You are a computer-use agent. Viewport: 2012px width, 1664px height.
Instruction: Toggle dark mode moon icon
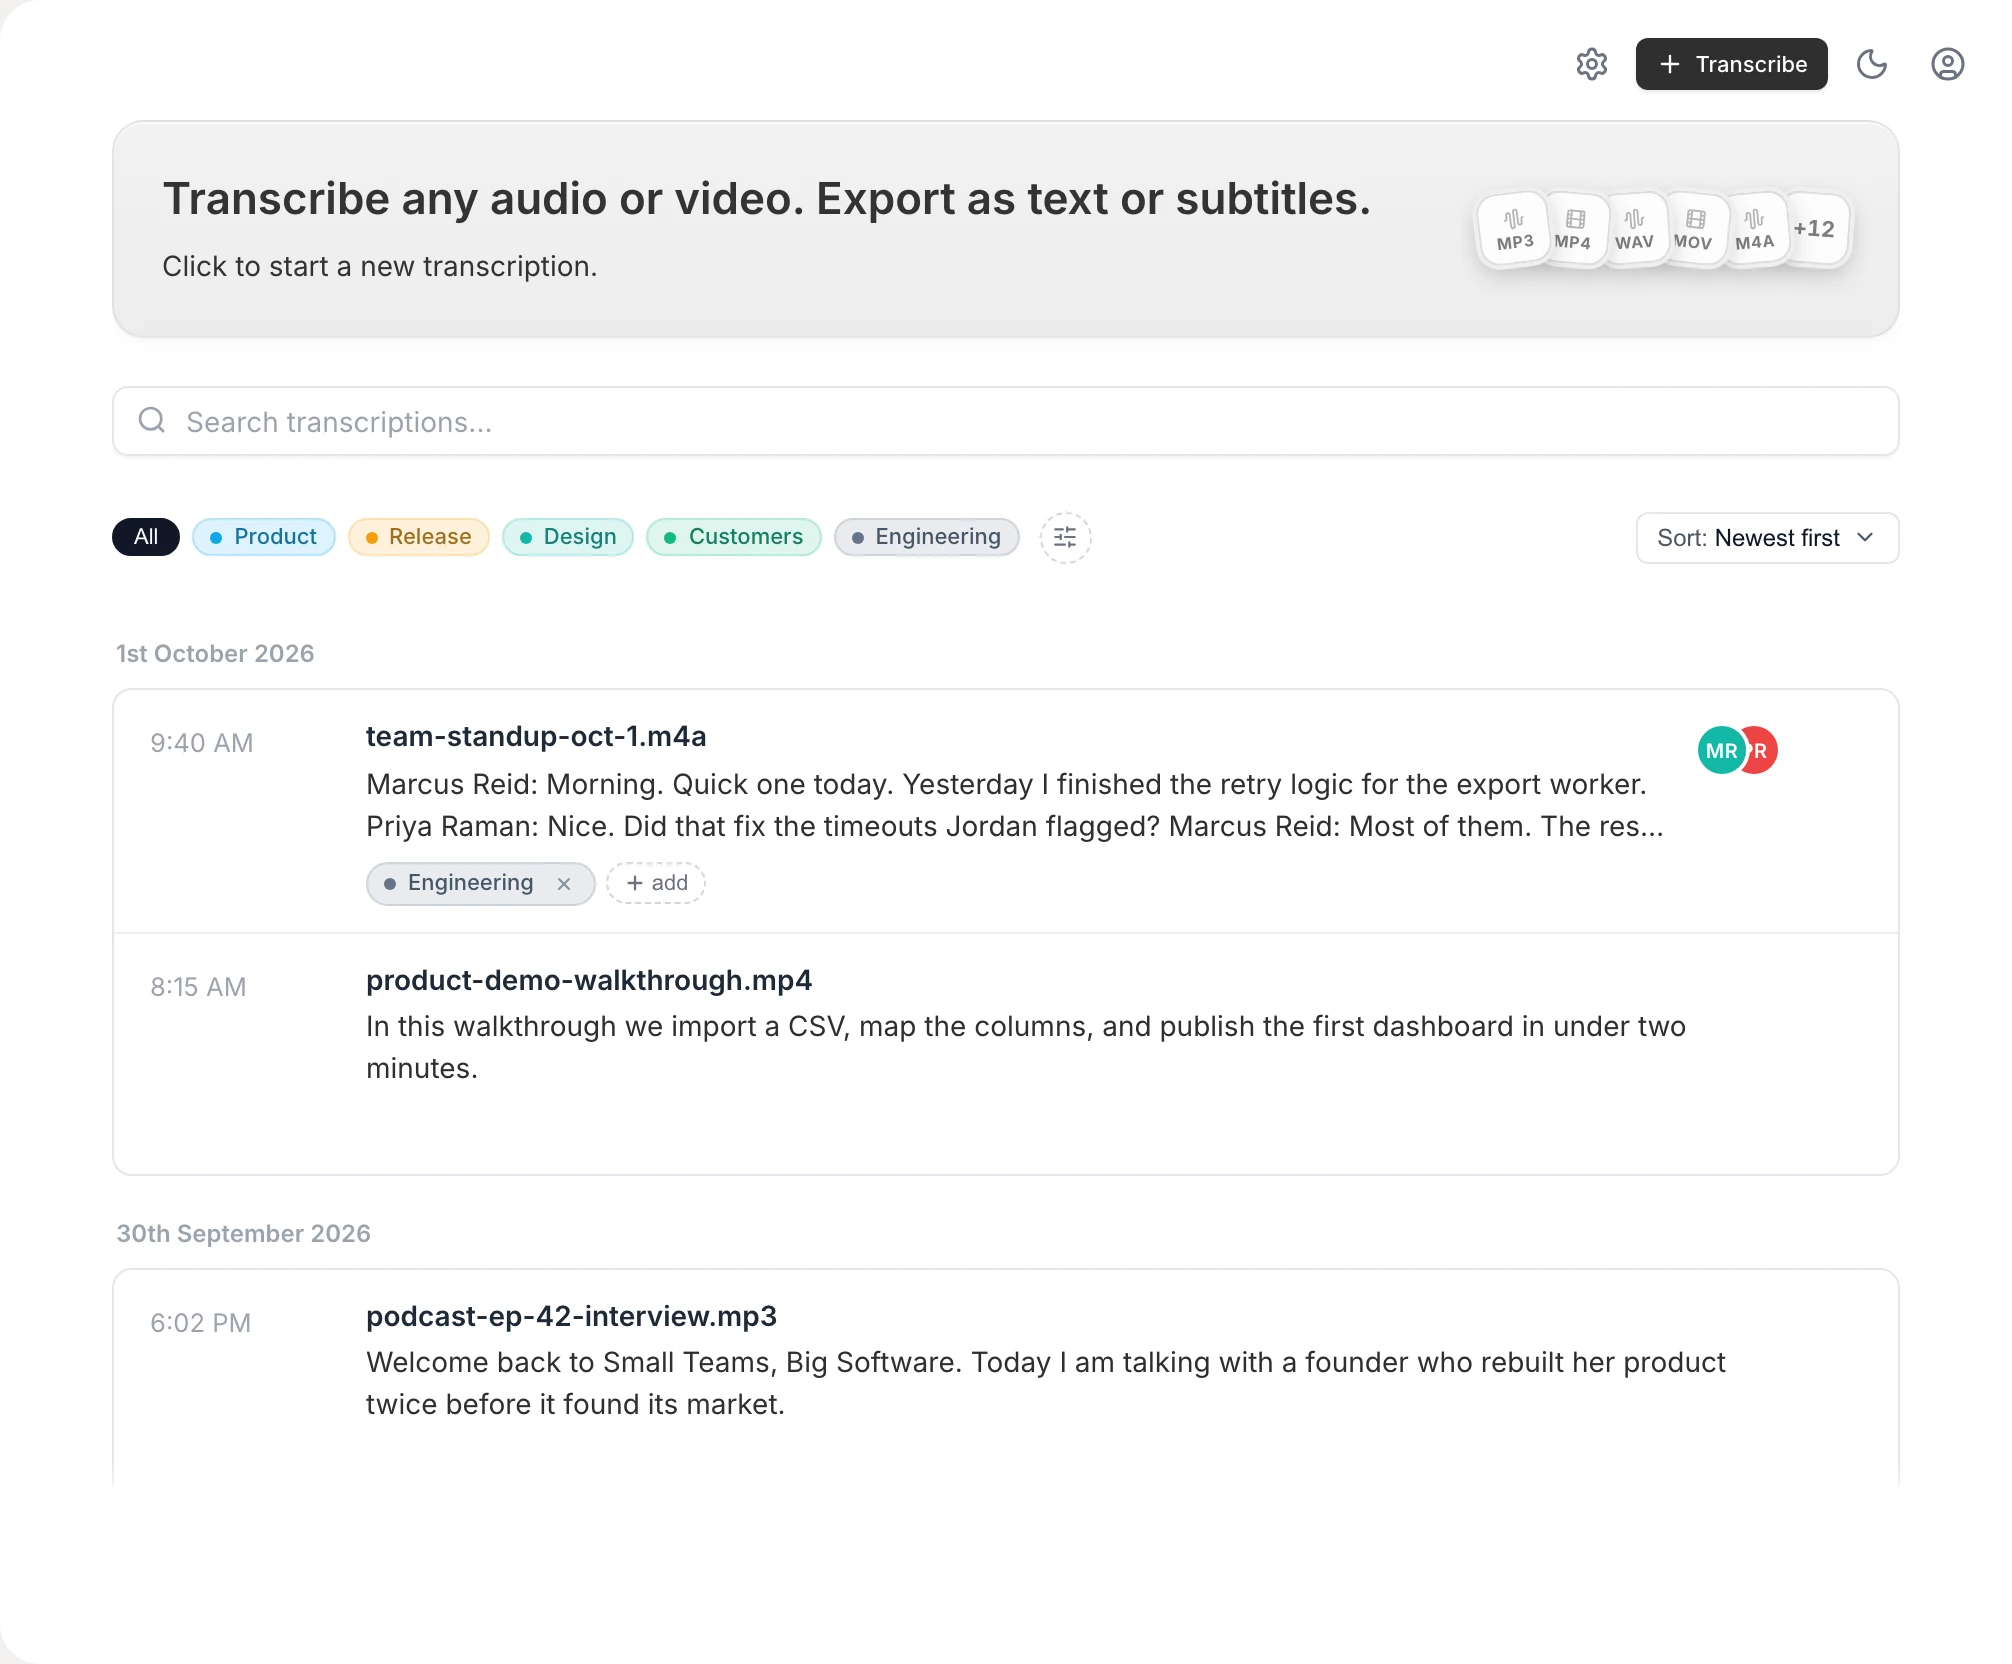click(1871, 64)
